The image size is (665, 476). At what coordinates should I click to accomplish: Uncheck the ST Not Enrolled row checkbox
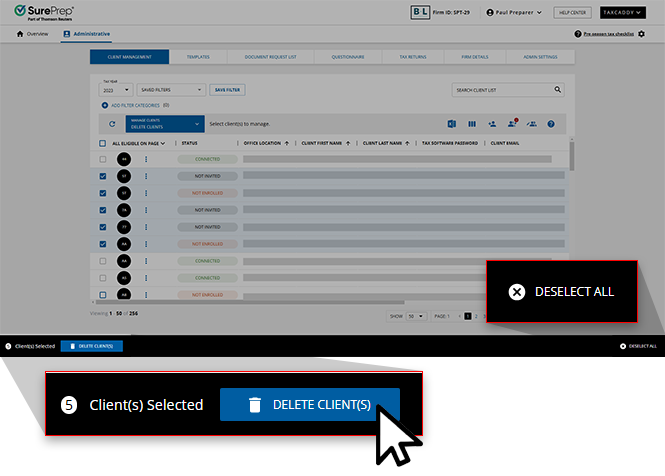tap(103, 193)
